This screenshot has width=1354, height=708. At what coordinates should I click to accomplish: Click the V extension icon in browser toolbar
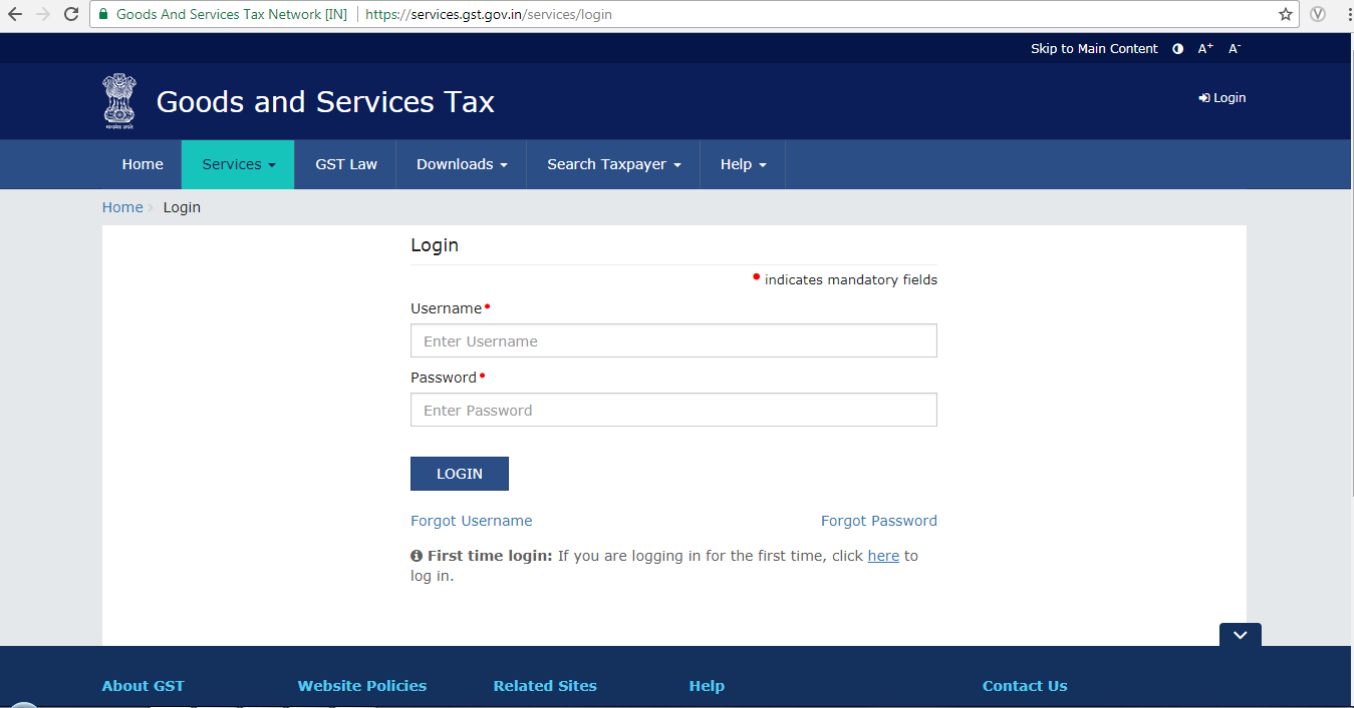pyautogui.click(x=1318, y=14)
